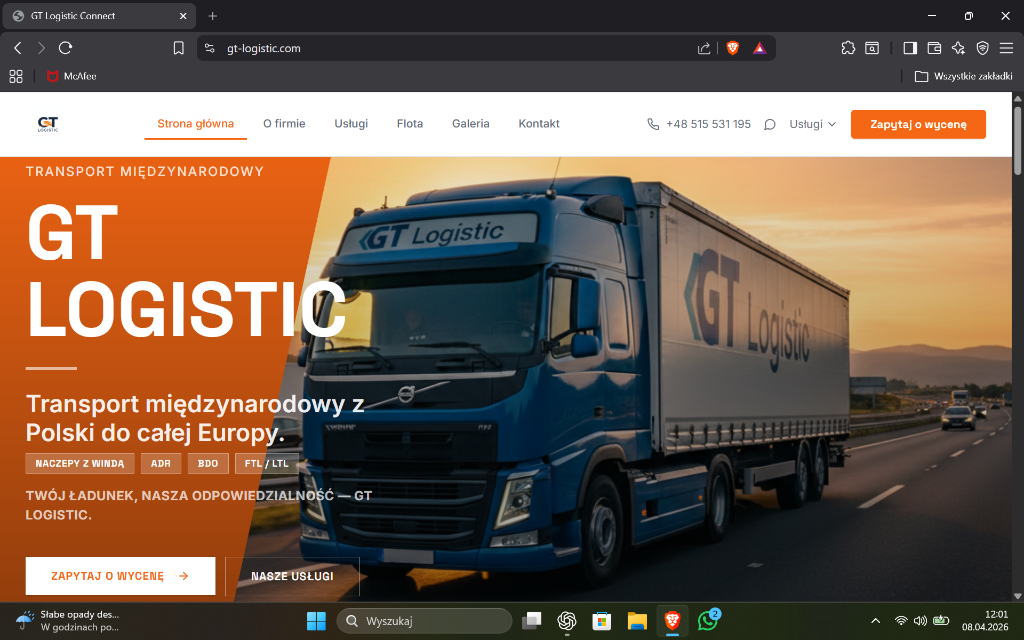Go to Strona główna nav item

pyautogui.click(x=195, y=123)
